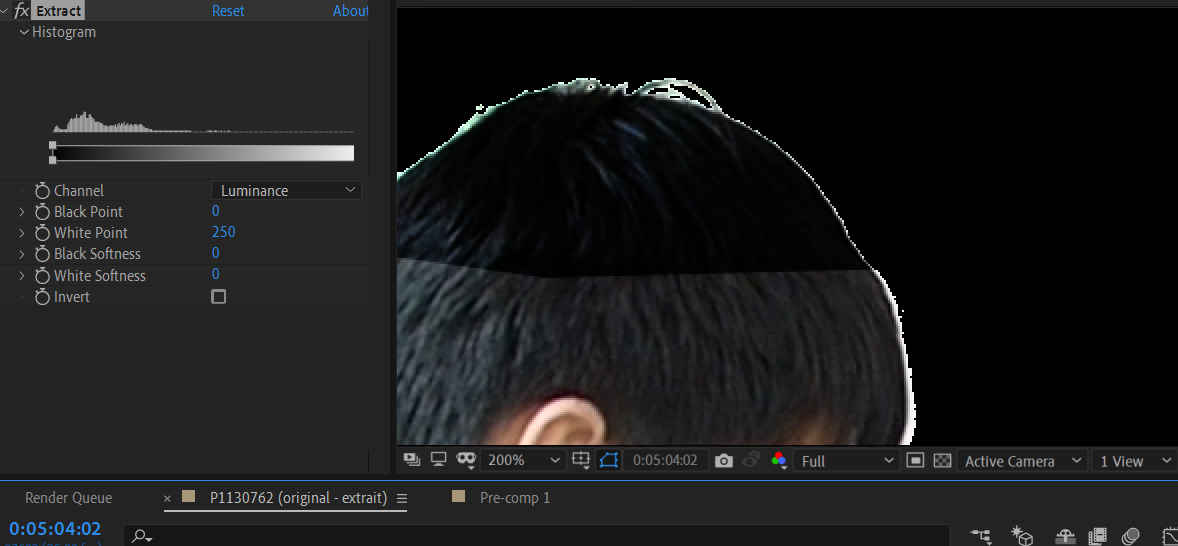The image size is (1178, 546).
Task: Click the About link for Extract
Action: pos(350,11)
